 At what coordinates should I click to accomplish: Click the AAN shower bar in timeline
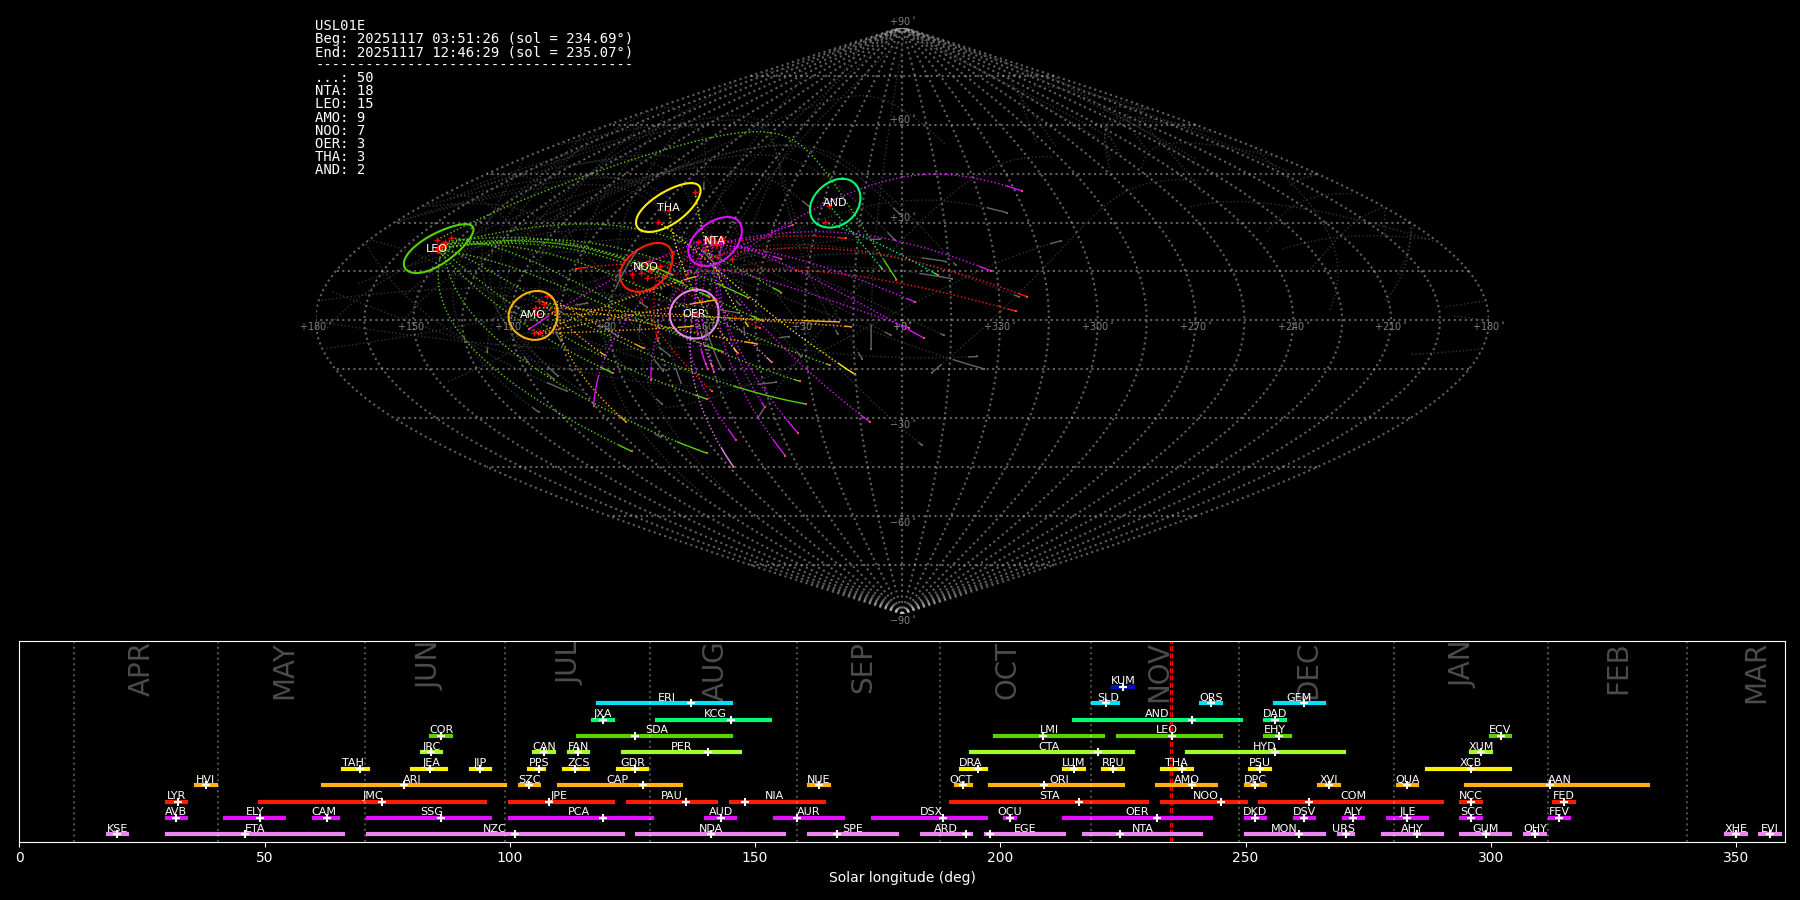click(1557, 785)
